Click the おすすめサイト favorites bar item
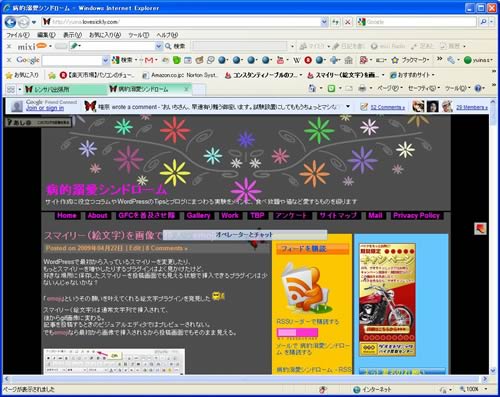 coord(412,75)
